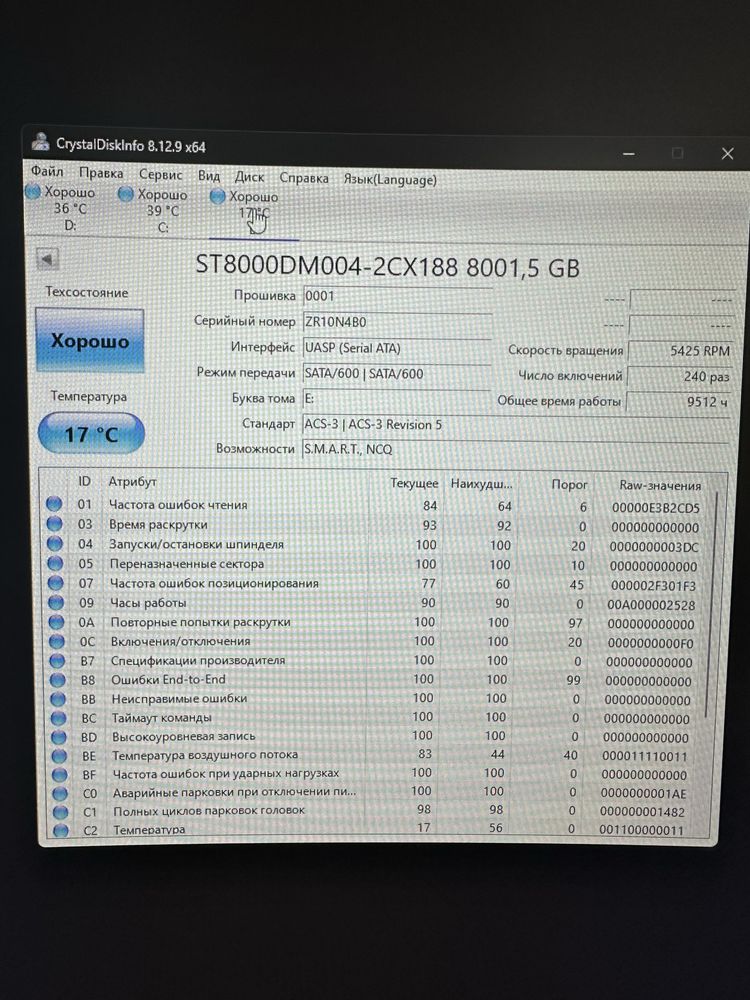Click raw value 00A000002528

pyautogui.click(x=651, y=605)
